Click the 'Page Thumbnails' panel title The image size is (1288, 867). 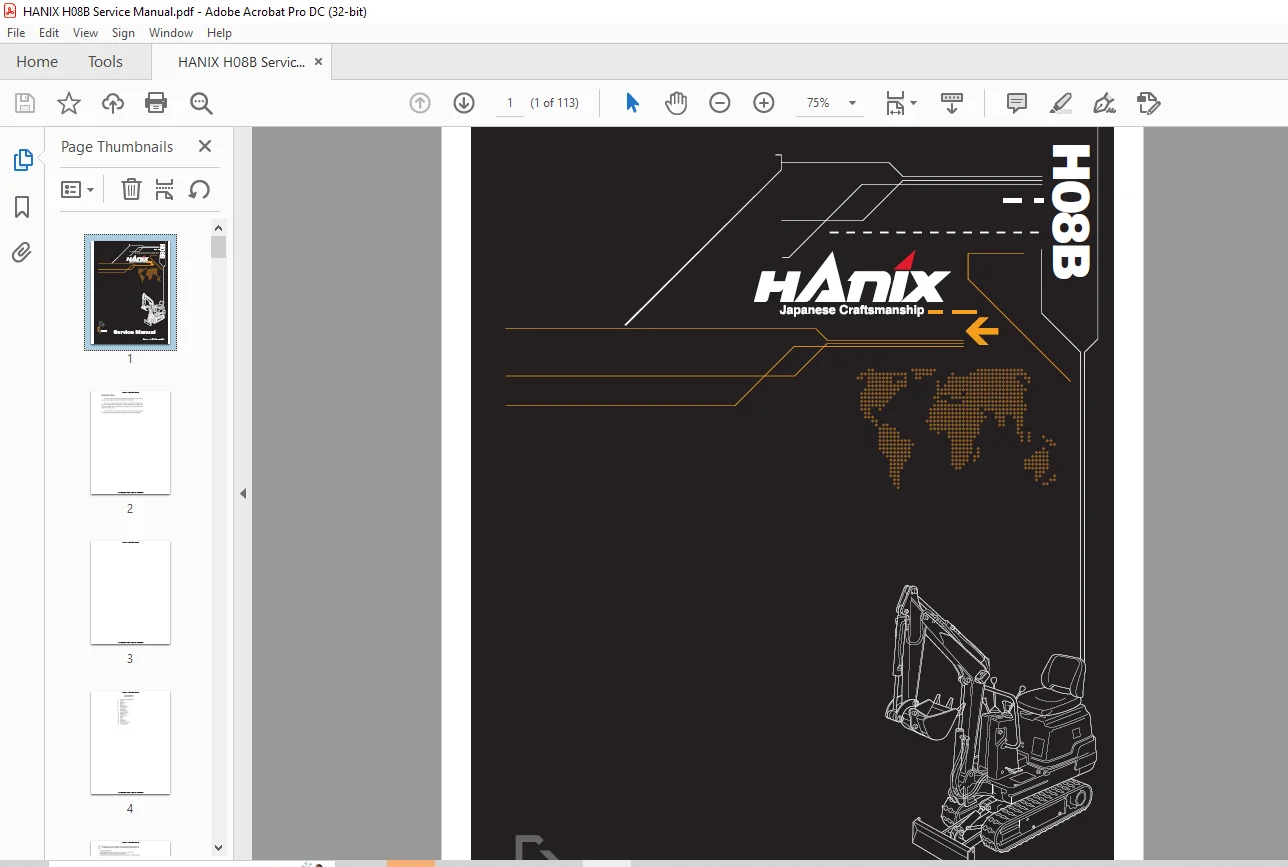pyautogui.click(x=117, y=146)
